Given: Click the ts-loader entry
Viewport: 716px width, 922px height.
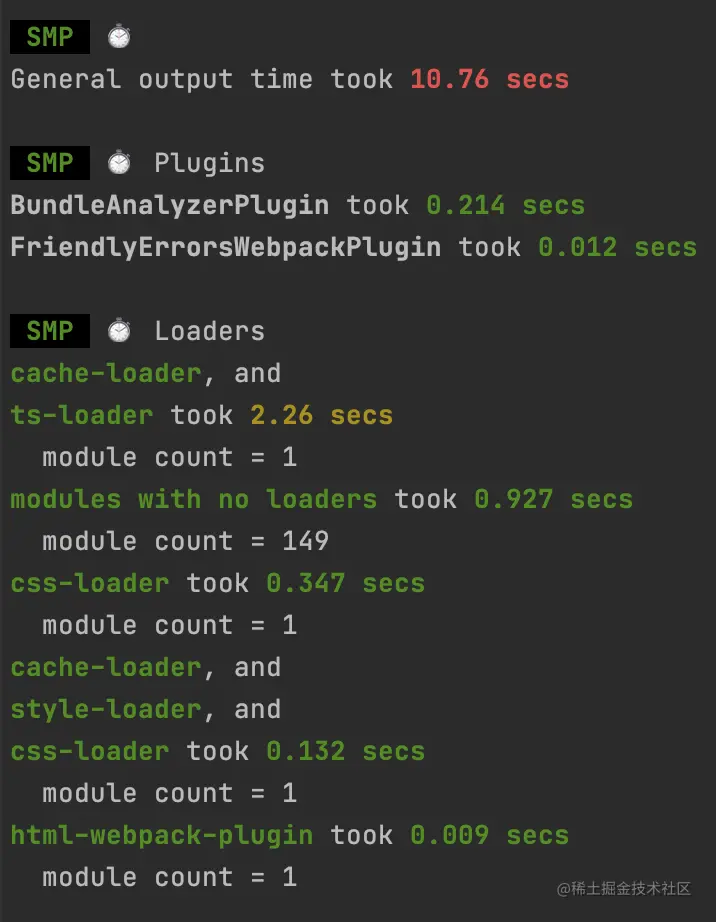Looking at the screenshot, I should [82, 415].
